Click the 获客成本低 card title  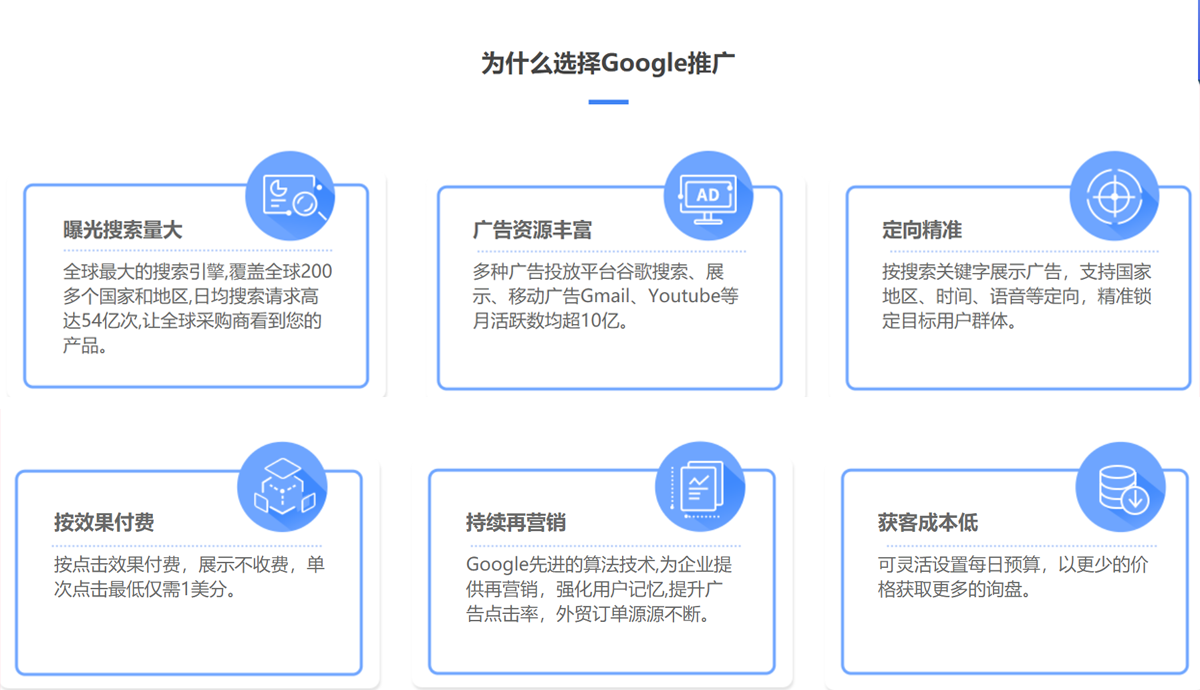(x=928, y=522)
